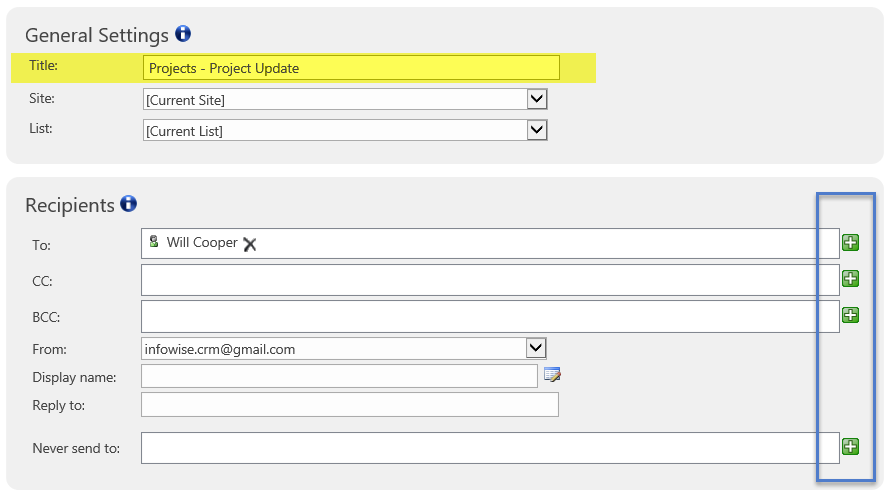Click the General Settings info icon
This screenshot has width=893, height=497.
[183, 34]
